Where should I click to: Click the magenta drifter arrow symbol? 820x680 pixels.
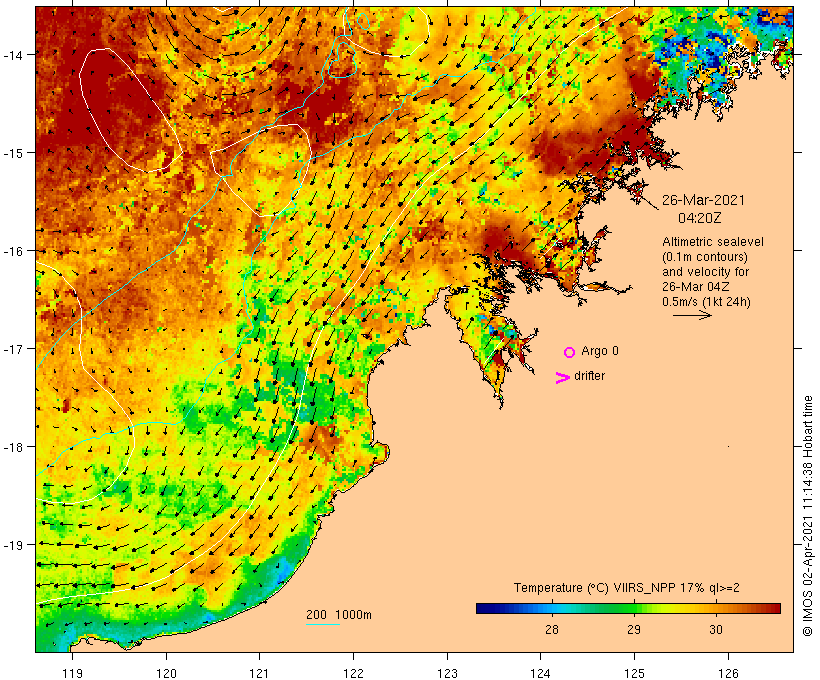pyautogui.click(x=562, y=378)
